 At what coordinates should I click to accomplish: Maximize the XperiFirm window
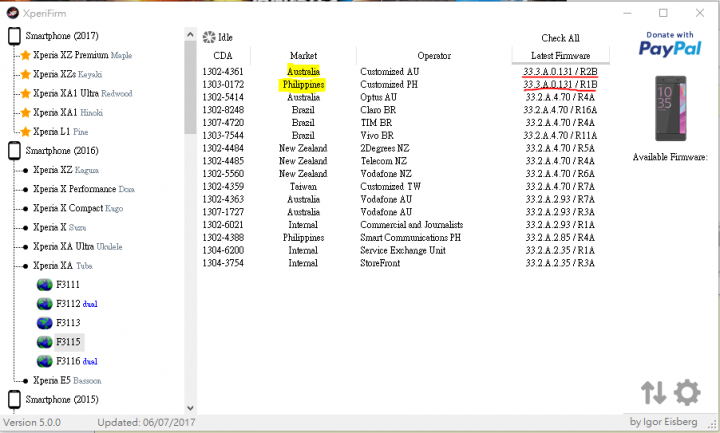point(663,13)
